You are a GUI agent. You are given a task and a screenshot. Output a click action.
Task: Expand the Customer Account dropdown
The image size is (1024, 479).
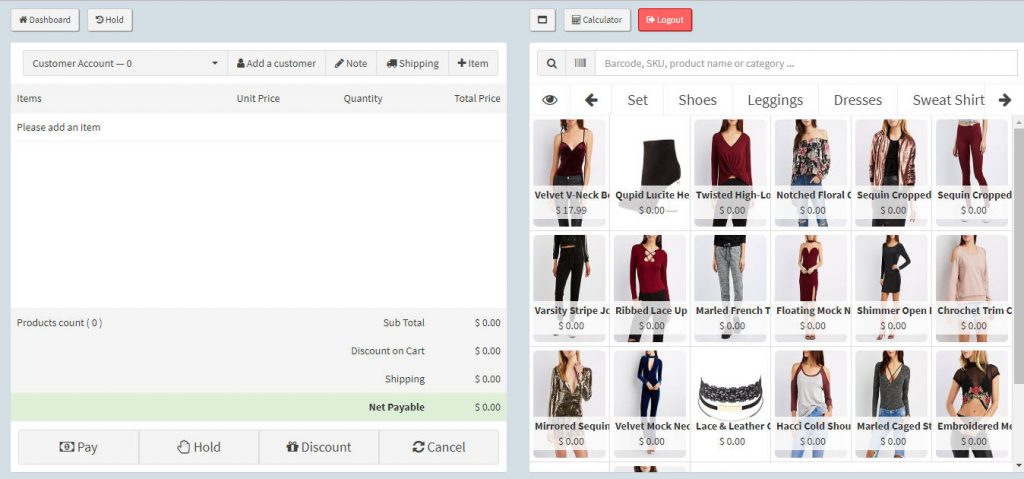tap(125, 63)
